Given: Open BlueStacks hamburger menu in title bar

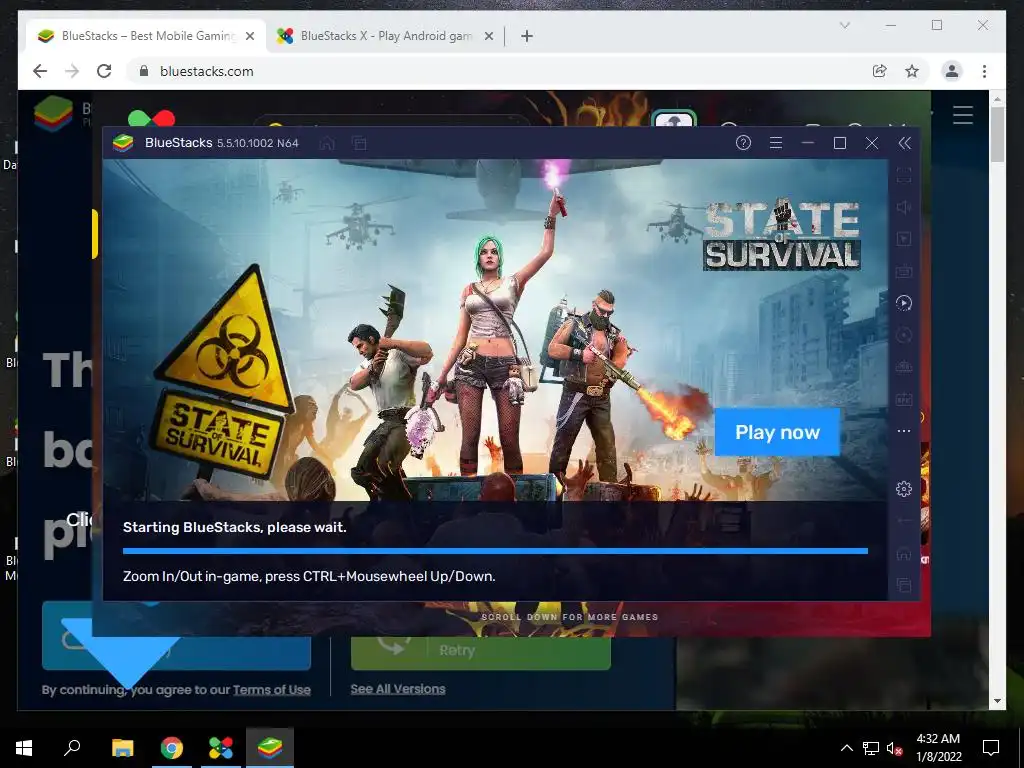Looking at the screenshot, I should (x=775, y=143).
